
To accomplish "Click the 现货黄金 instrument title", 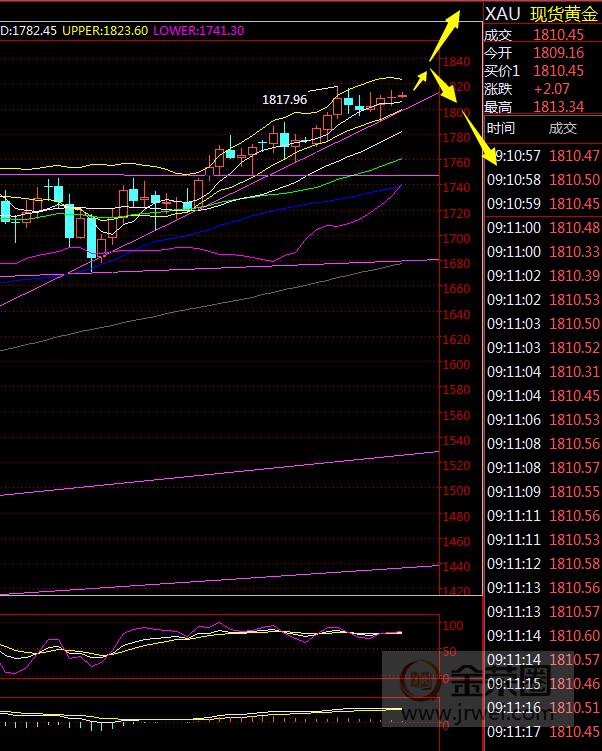I will (x=564, y=14).
